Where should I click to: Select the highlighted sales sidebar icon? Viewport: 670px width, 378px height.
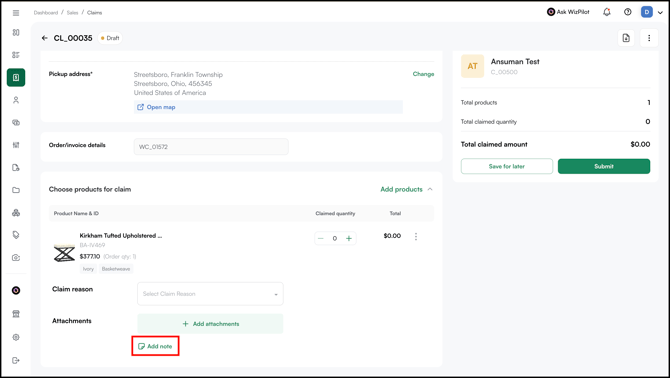16,77
